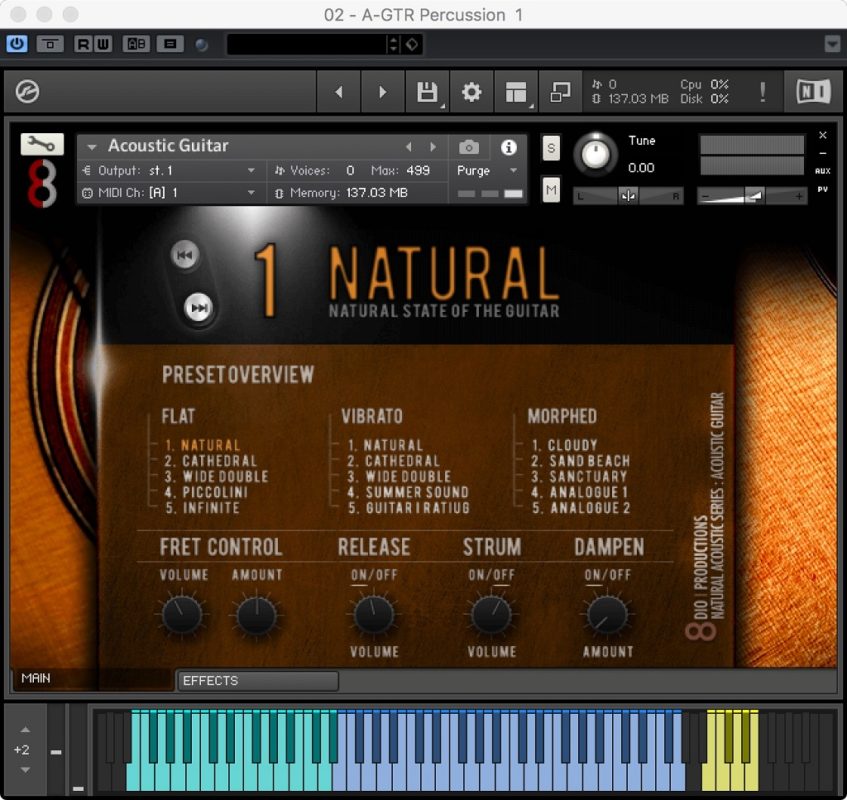
Task: Select Flat preset 1. Natural
Action: 202,445
